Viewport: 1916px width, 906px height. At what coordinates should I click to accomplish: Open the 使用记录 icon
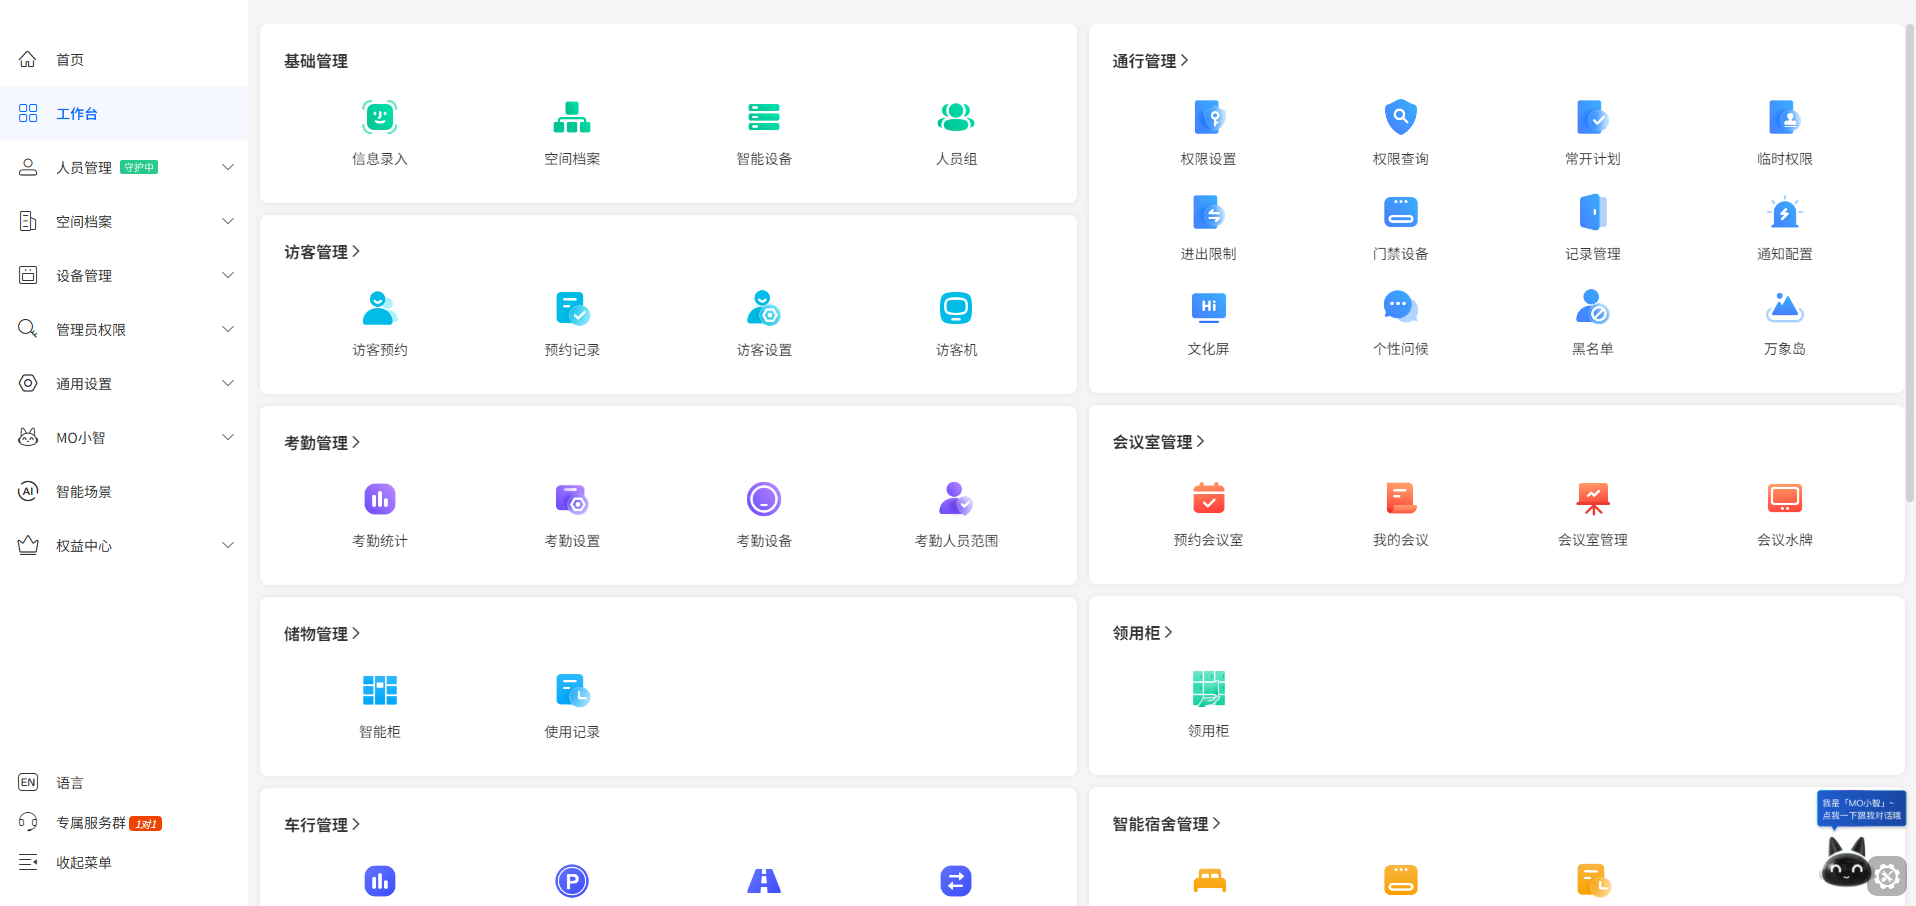[x=572, y=690]
